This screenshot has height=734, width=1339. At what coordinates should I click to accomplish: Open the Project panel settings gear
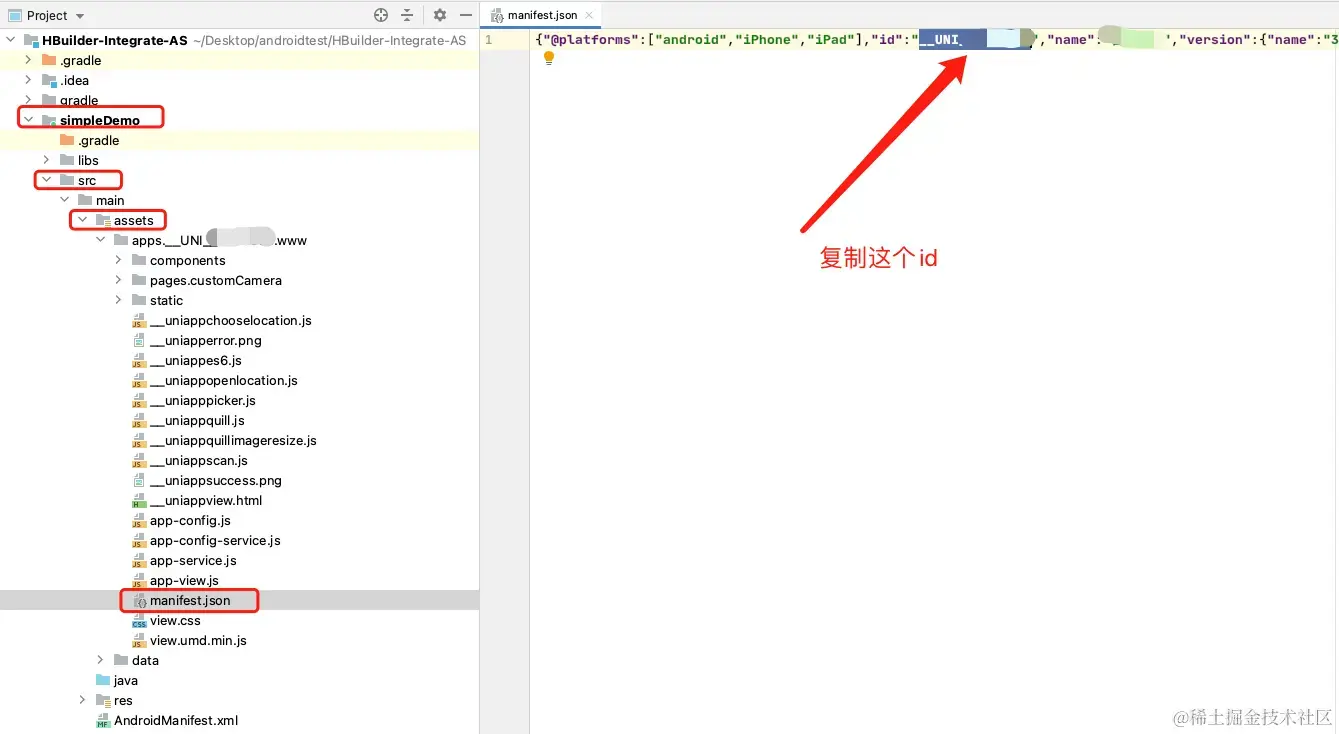[x=440, y=15]
